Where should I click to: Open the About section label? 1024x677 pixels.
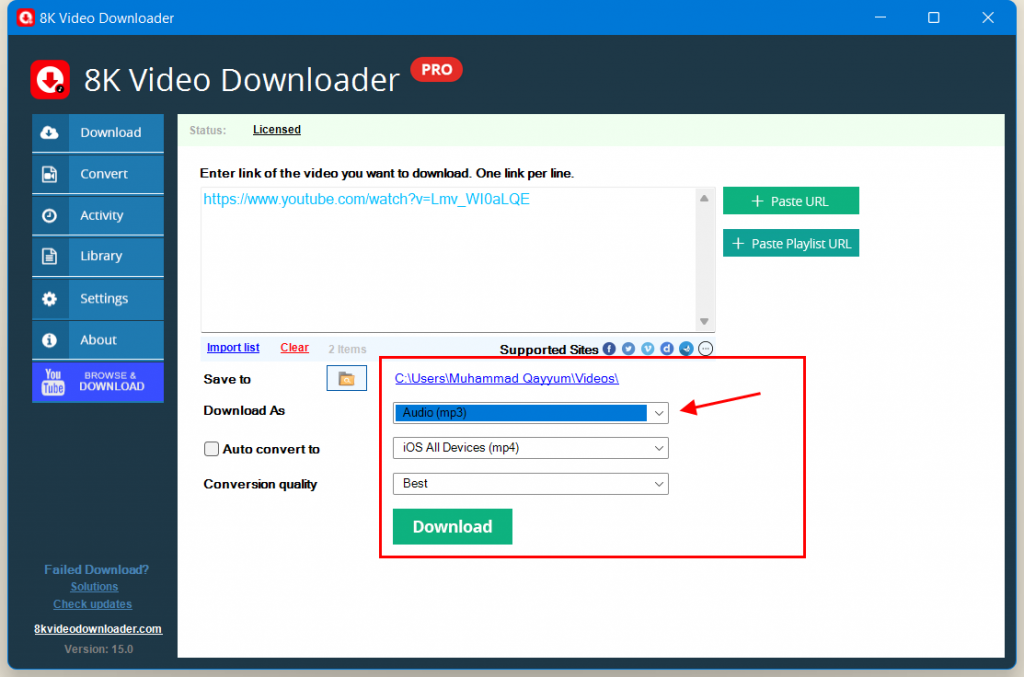(x=99, y=340)
